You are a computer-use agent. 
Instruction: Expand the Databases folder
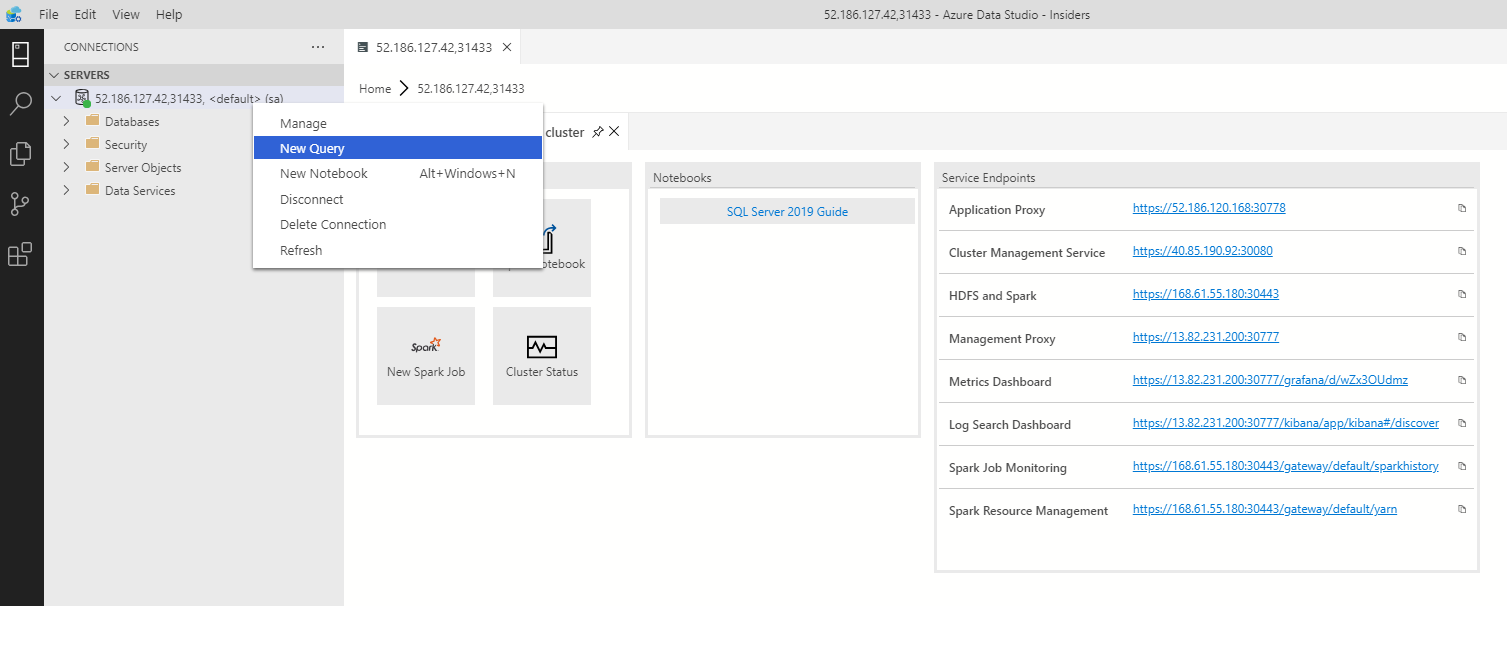pos(65,121)
